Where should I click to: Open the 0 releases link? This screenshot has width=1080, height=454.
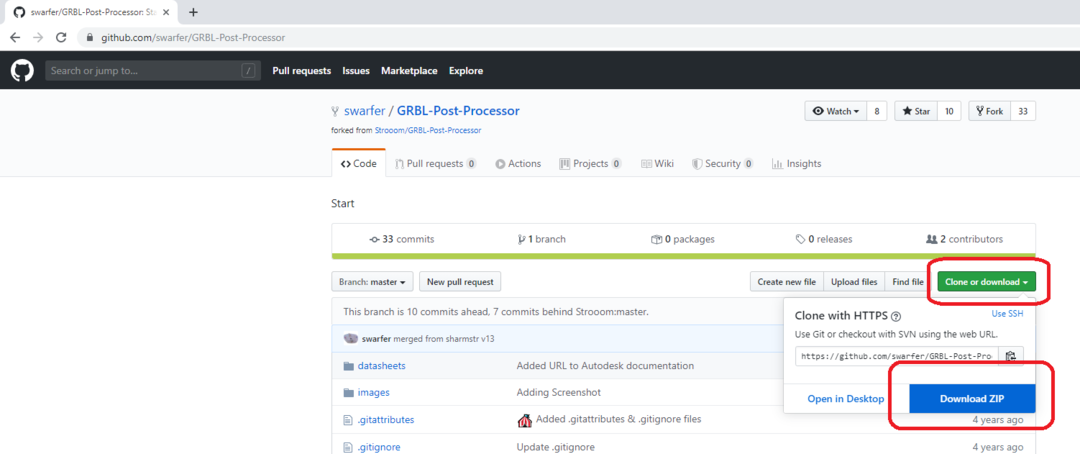click(823, 239)
